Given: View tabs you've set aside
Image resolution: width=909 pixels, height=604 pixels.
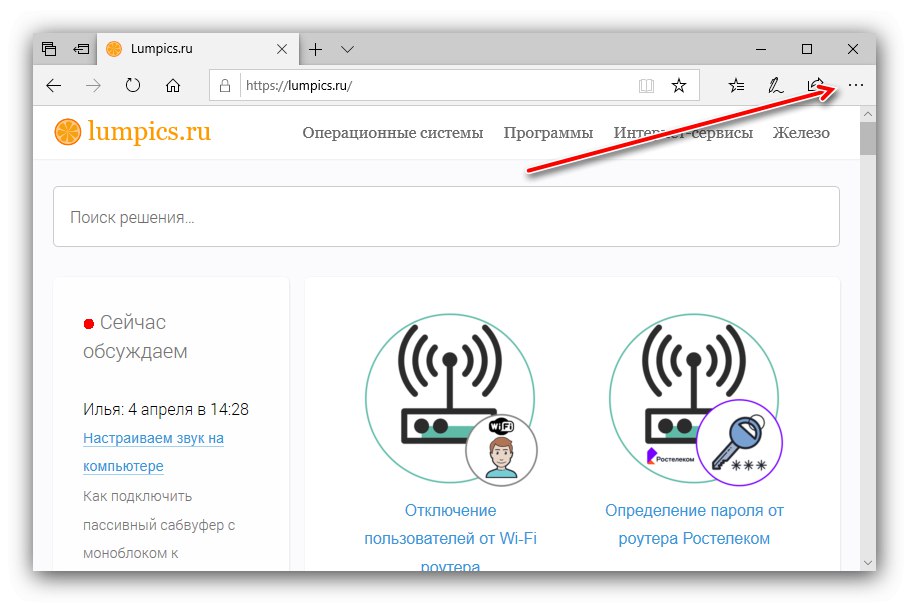Looking at the screenshot, I should (49, 48).
